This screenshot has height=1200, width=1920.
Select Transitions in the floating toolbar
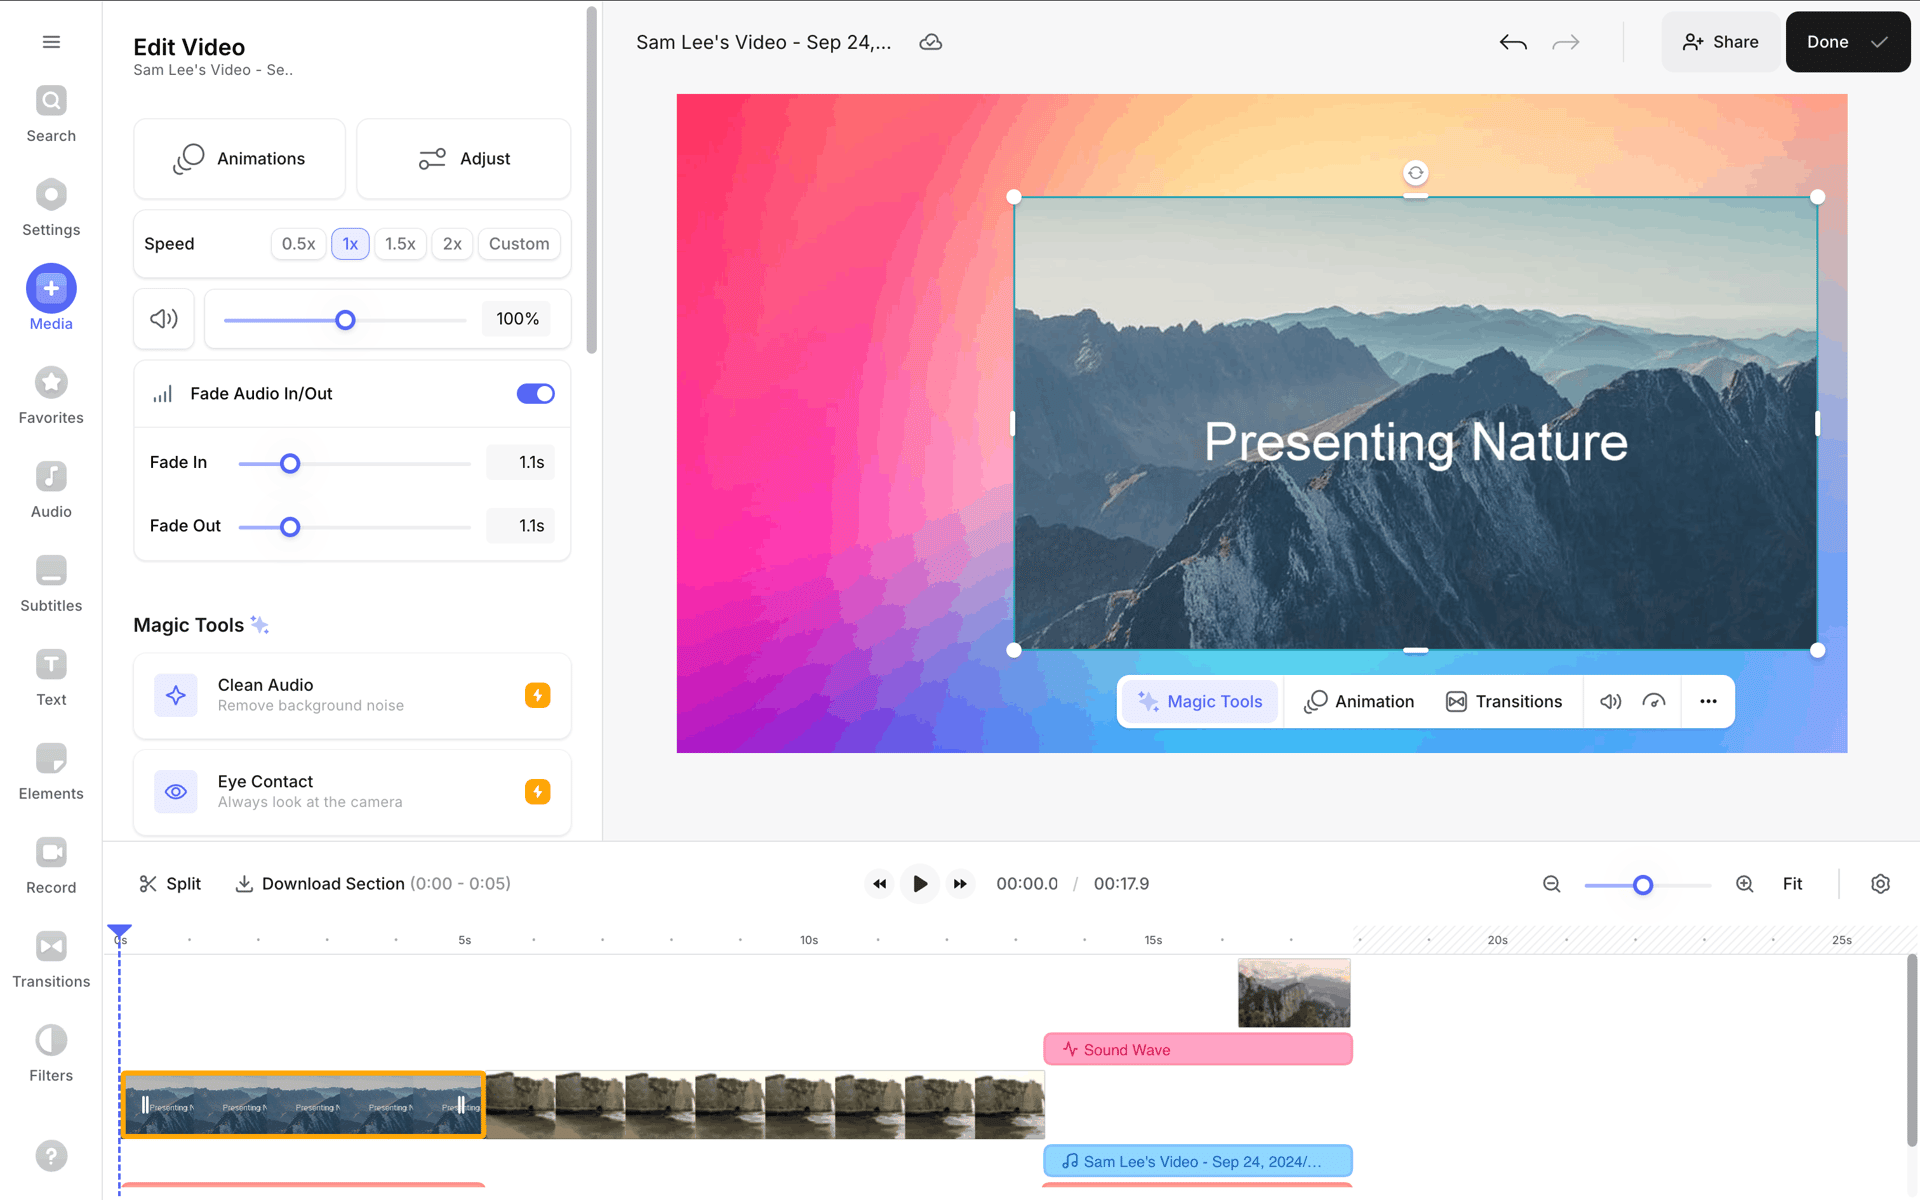click(1504, 702)
